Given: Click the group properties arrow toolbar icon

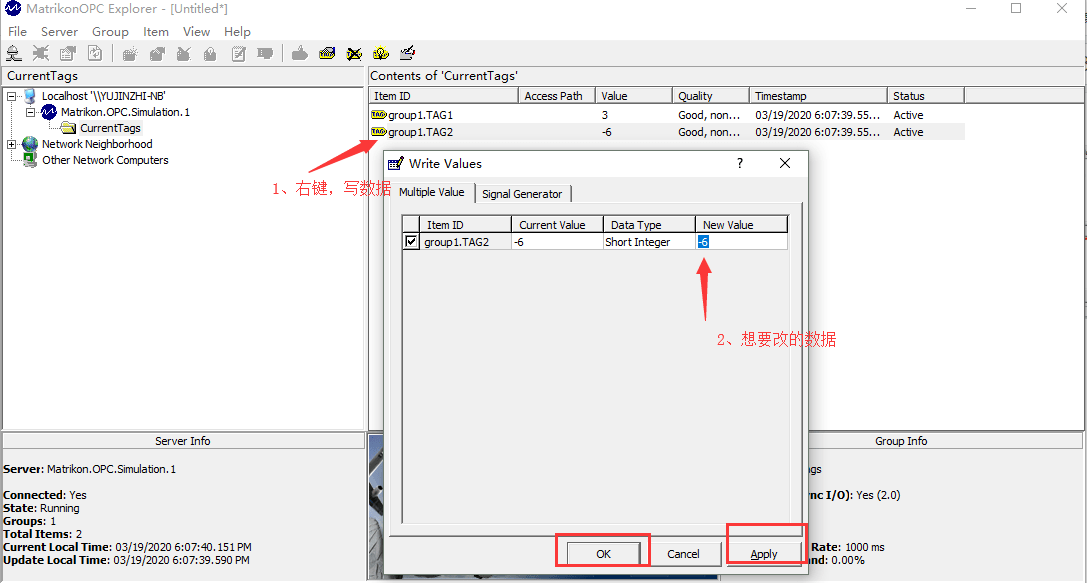Looking at the screenshot, I should click(157, 53).
